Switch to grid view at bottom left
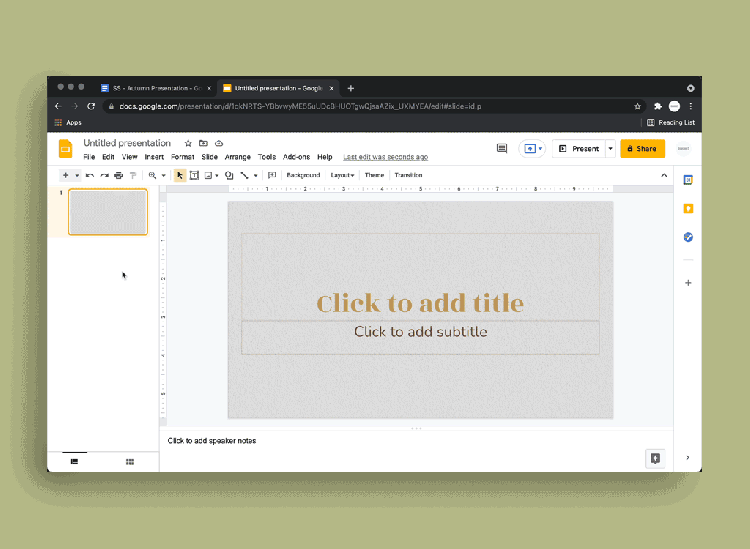The width and height of the screenshot is (750, 549). pos(130,461)
